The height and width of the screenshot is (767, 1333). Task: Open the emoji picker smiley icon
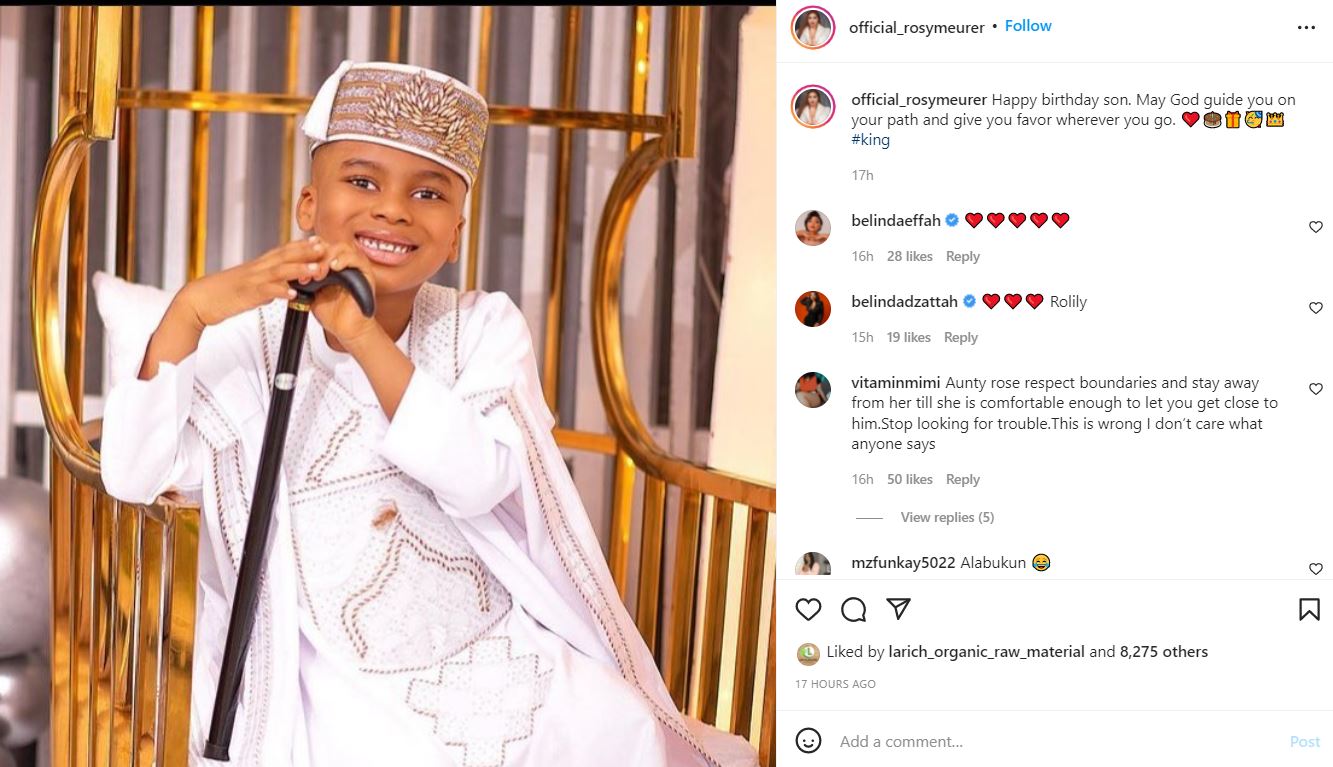pos(808,741)
